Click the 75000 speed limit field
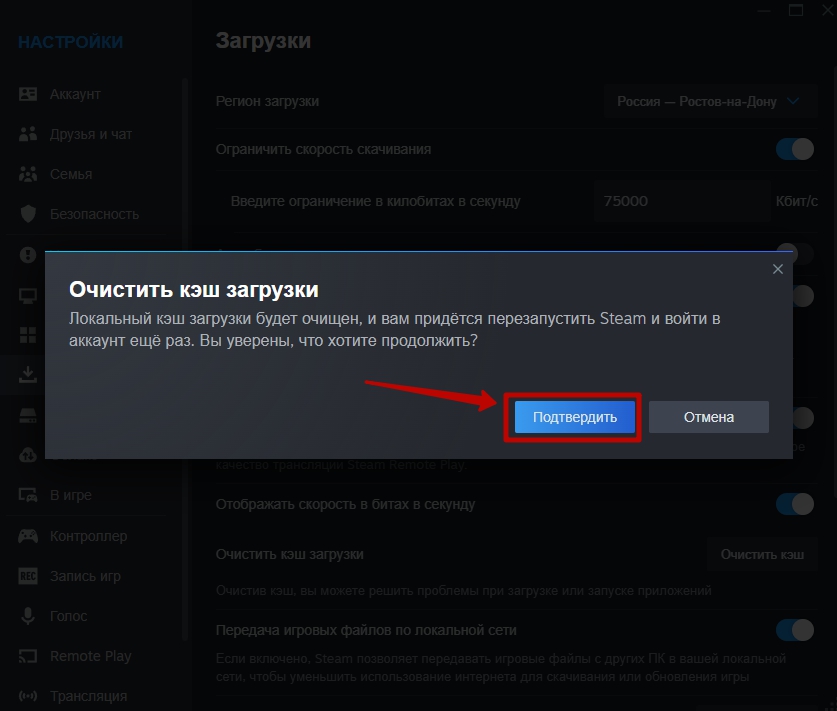The width and height of the screenshot is (837, 711). pyautogui.click(x=682, y=201)
